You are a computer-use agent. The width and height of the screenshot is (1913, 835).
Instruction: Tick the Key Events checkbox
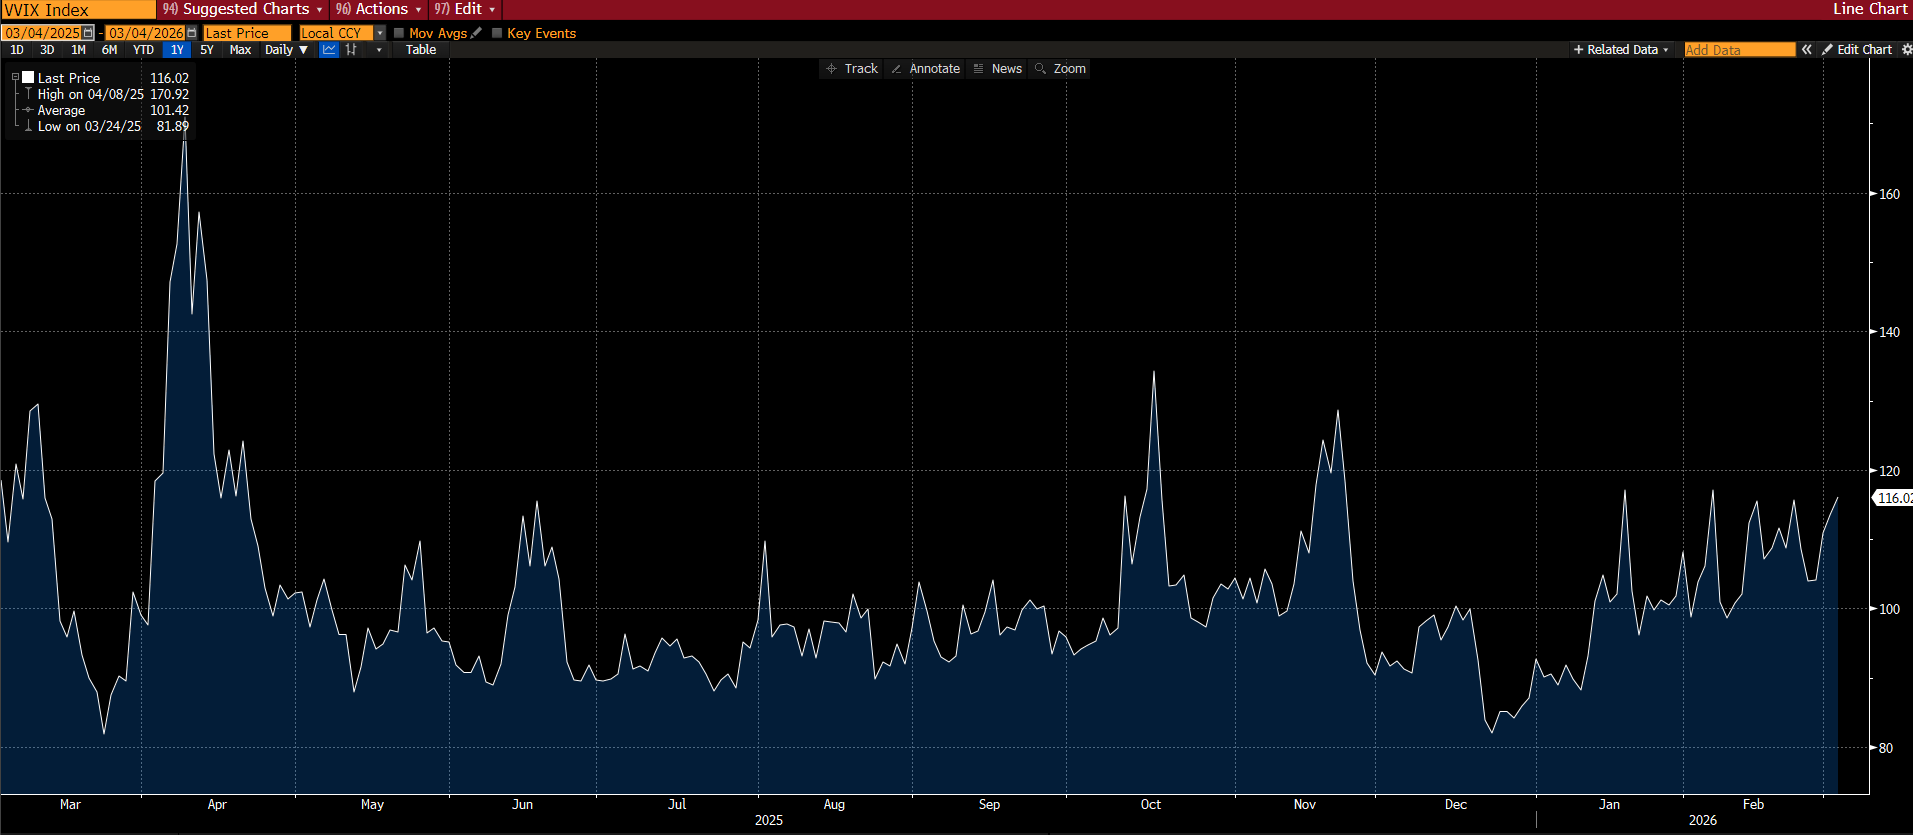[x=497, y=33]
